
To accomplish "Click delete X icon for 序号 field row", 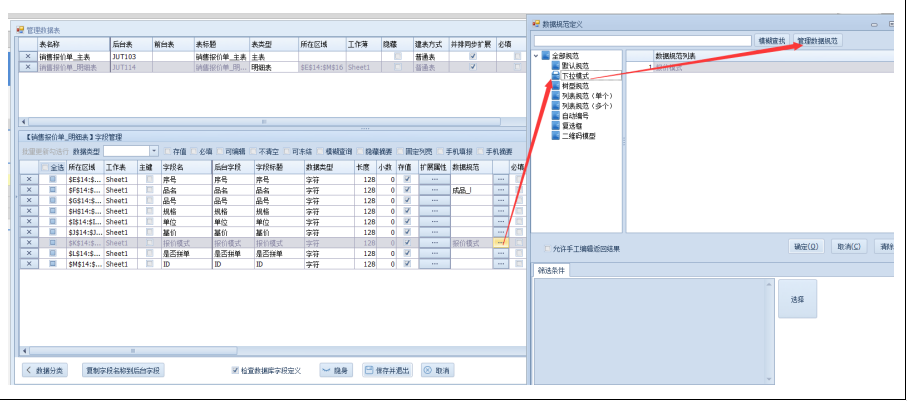I will (28, 179).
